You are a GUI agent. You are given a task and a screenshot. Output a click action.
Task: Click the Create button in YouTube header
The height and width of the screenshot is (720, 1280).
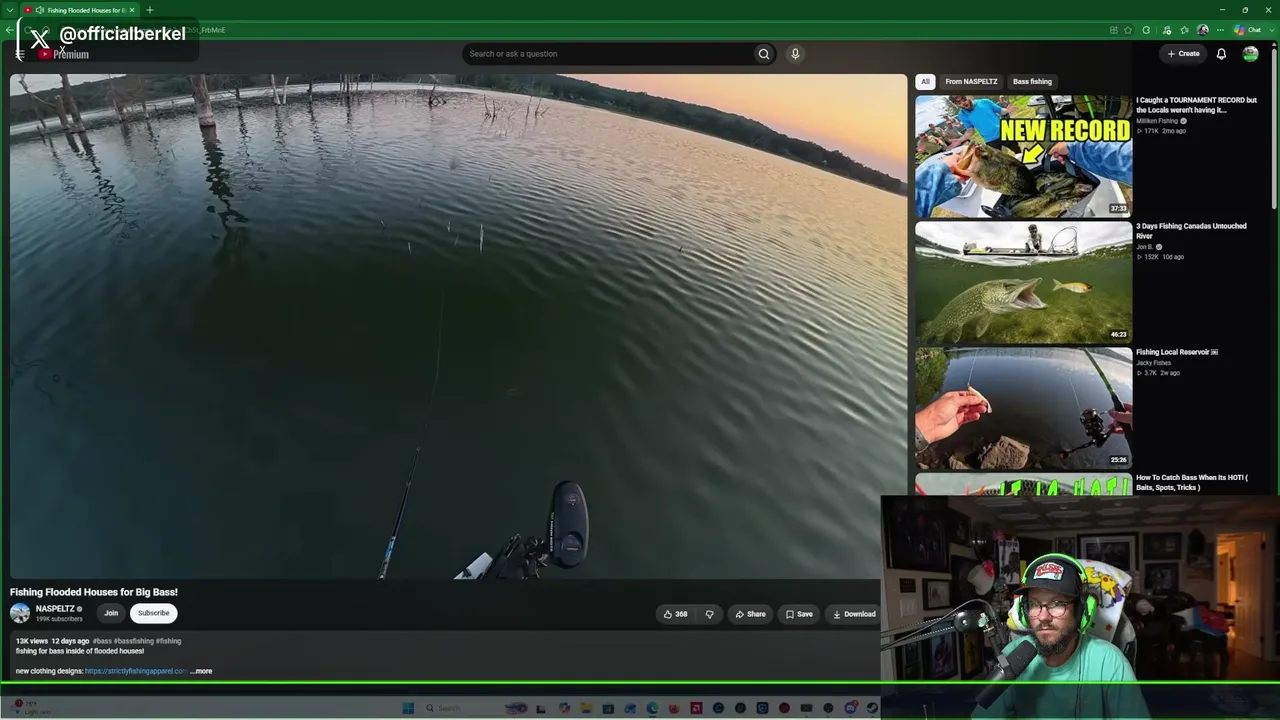click(x=1183, y=54)
